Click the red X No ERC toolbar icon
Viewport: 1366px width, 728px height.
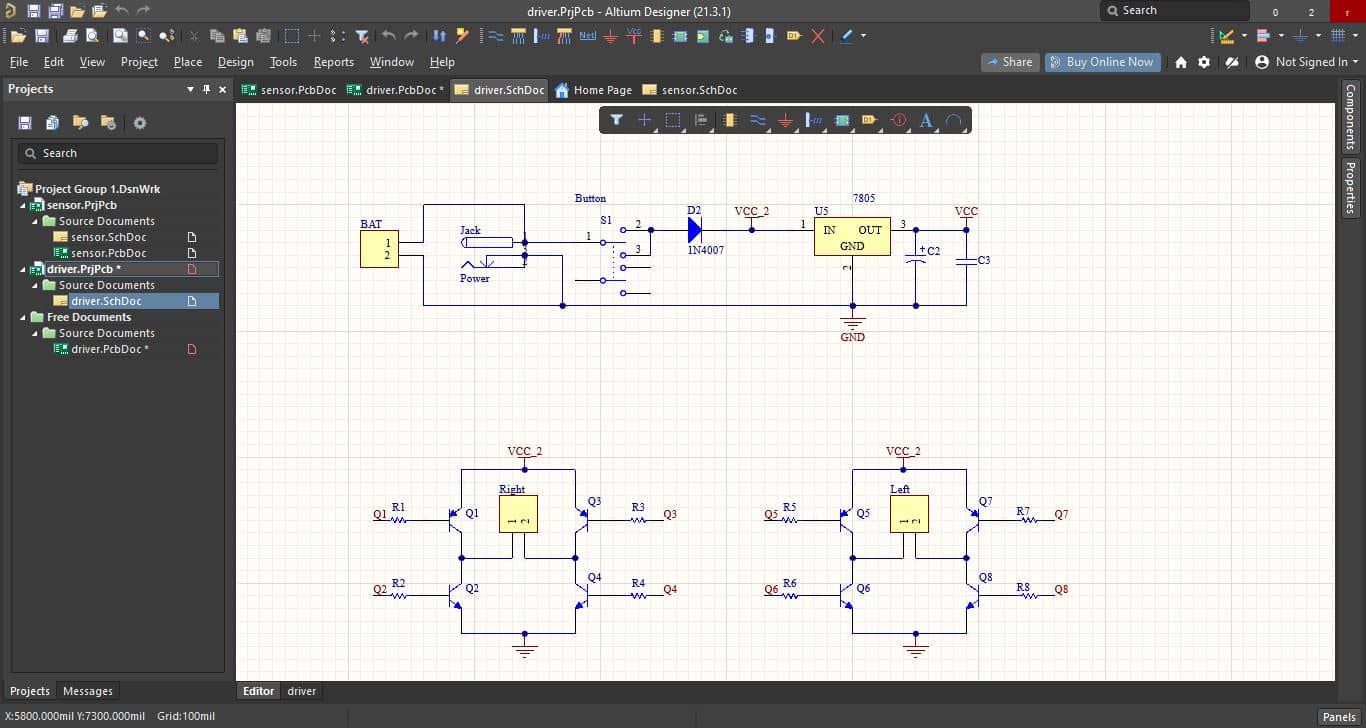tap(818, 36)
